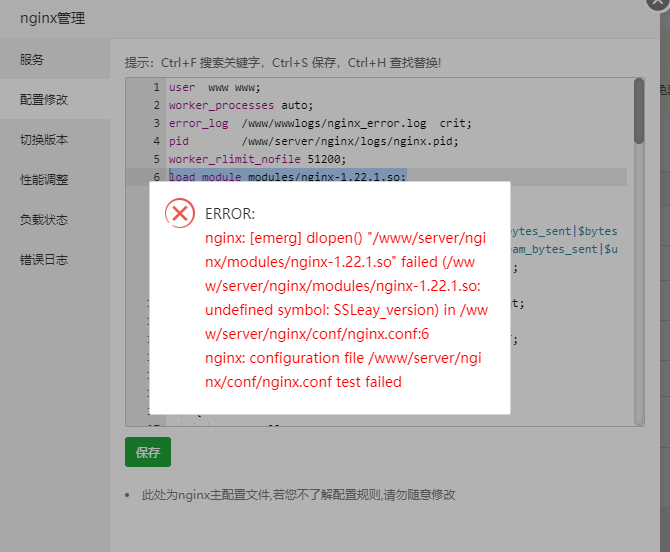Viewport: 670px width, 552px height.
Task: Switch to 切换版本 tab
Action: pos(44,140)
